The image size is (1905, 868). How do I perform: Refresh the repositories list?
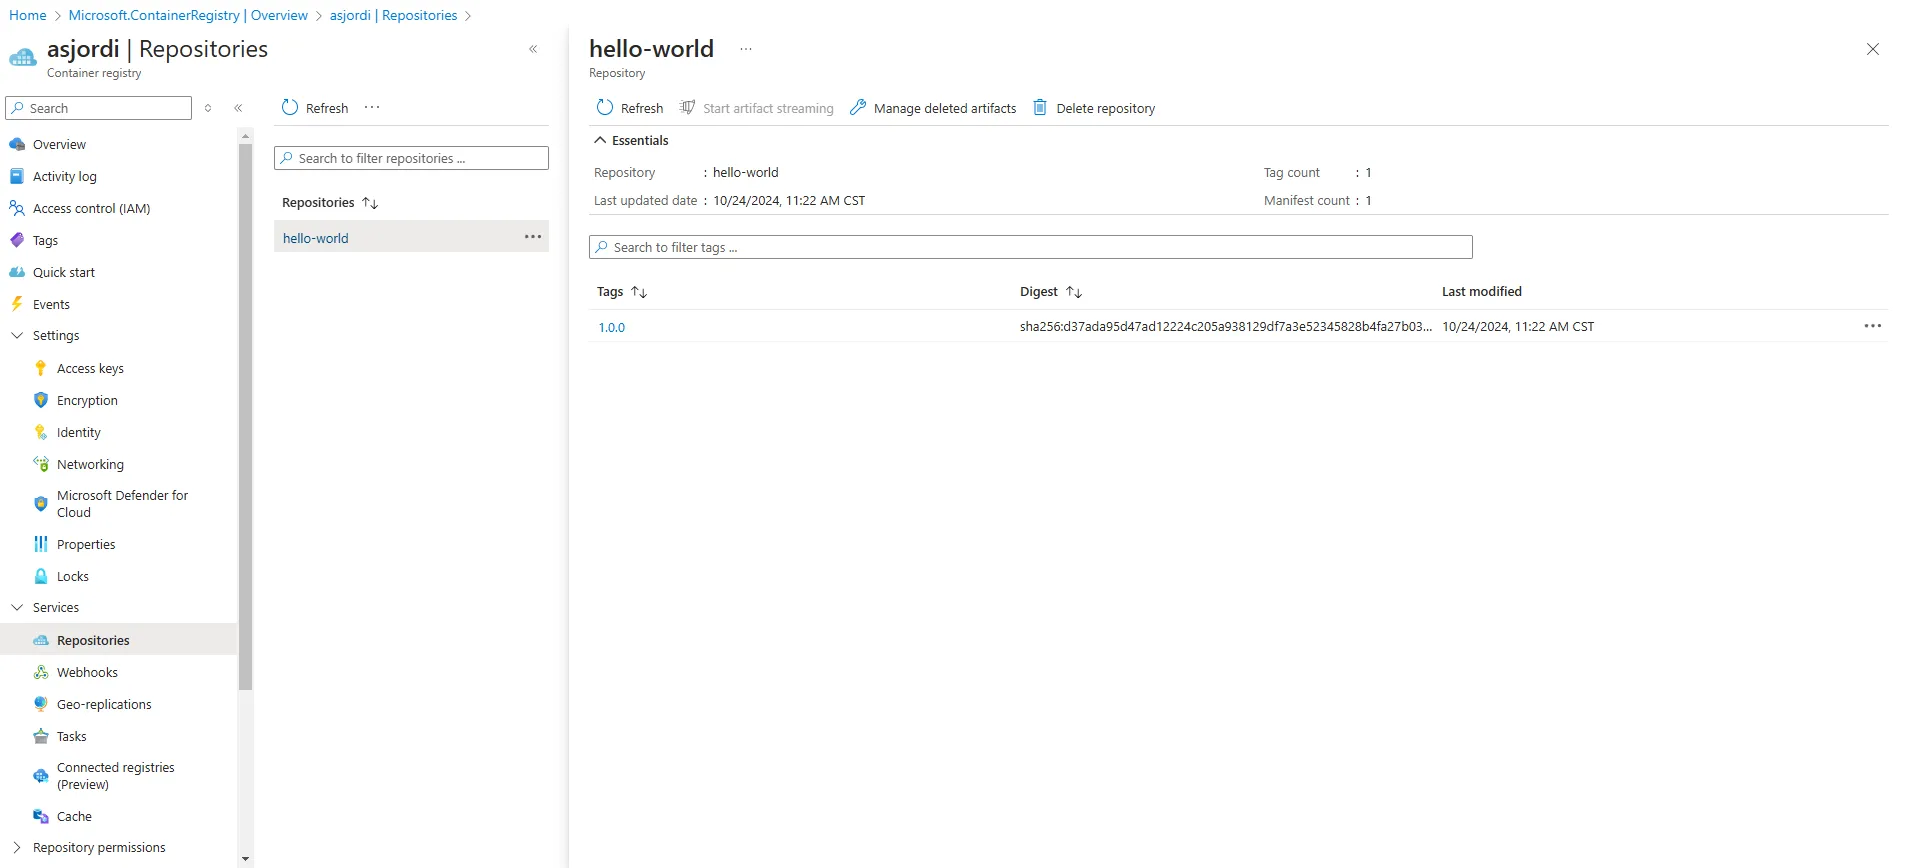point(315,108)
